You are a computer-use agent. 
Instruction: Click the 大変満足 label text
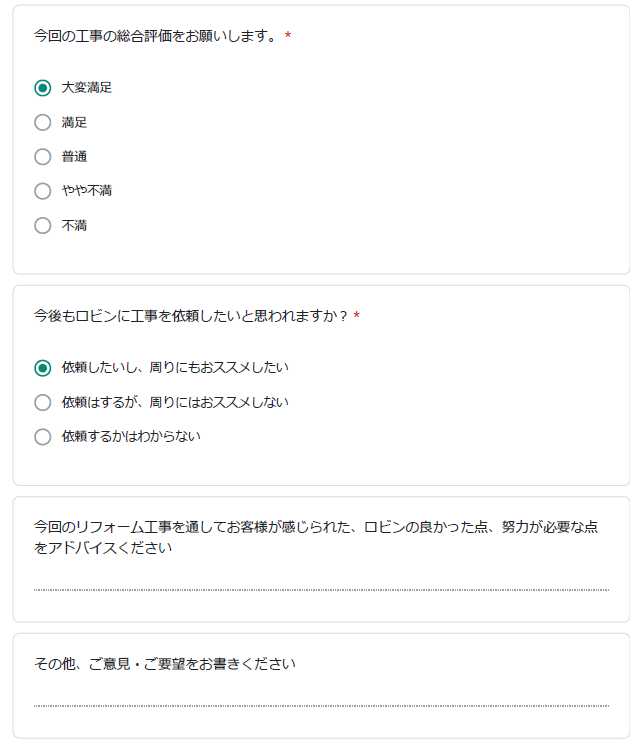pos(87,88)
